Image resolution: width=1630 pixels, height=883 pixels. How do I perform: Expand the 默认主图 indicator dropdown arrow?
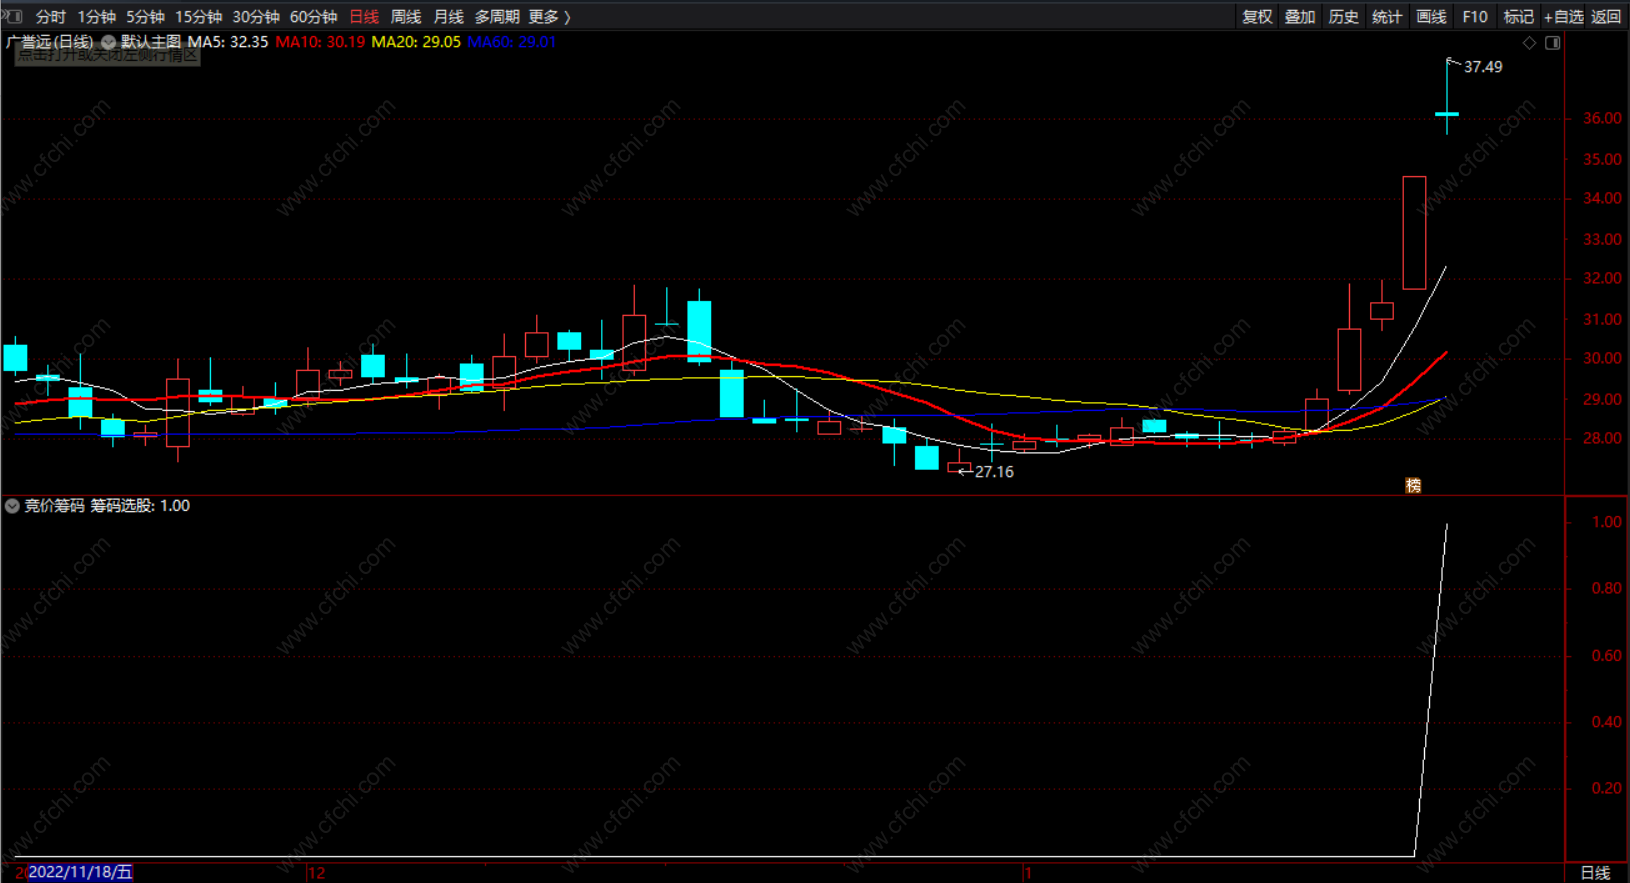108,42
